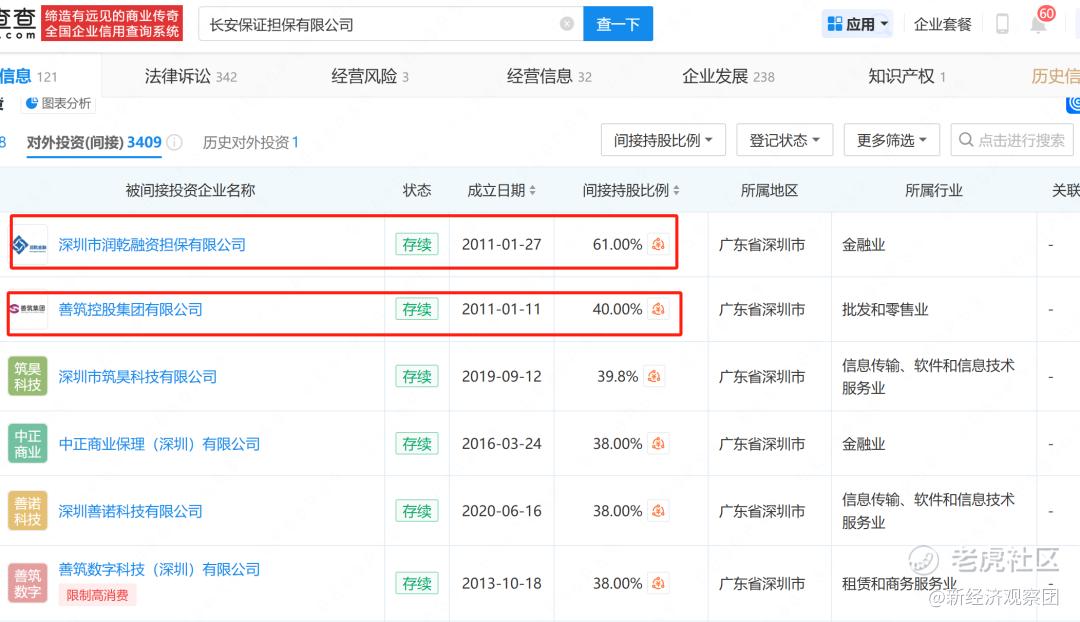Viewport: 1080px width, 622px height.
Task: Click the 限制高消费 risk tag
Action: point(97,595)
